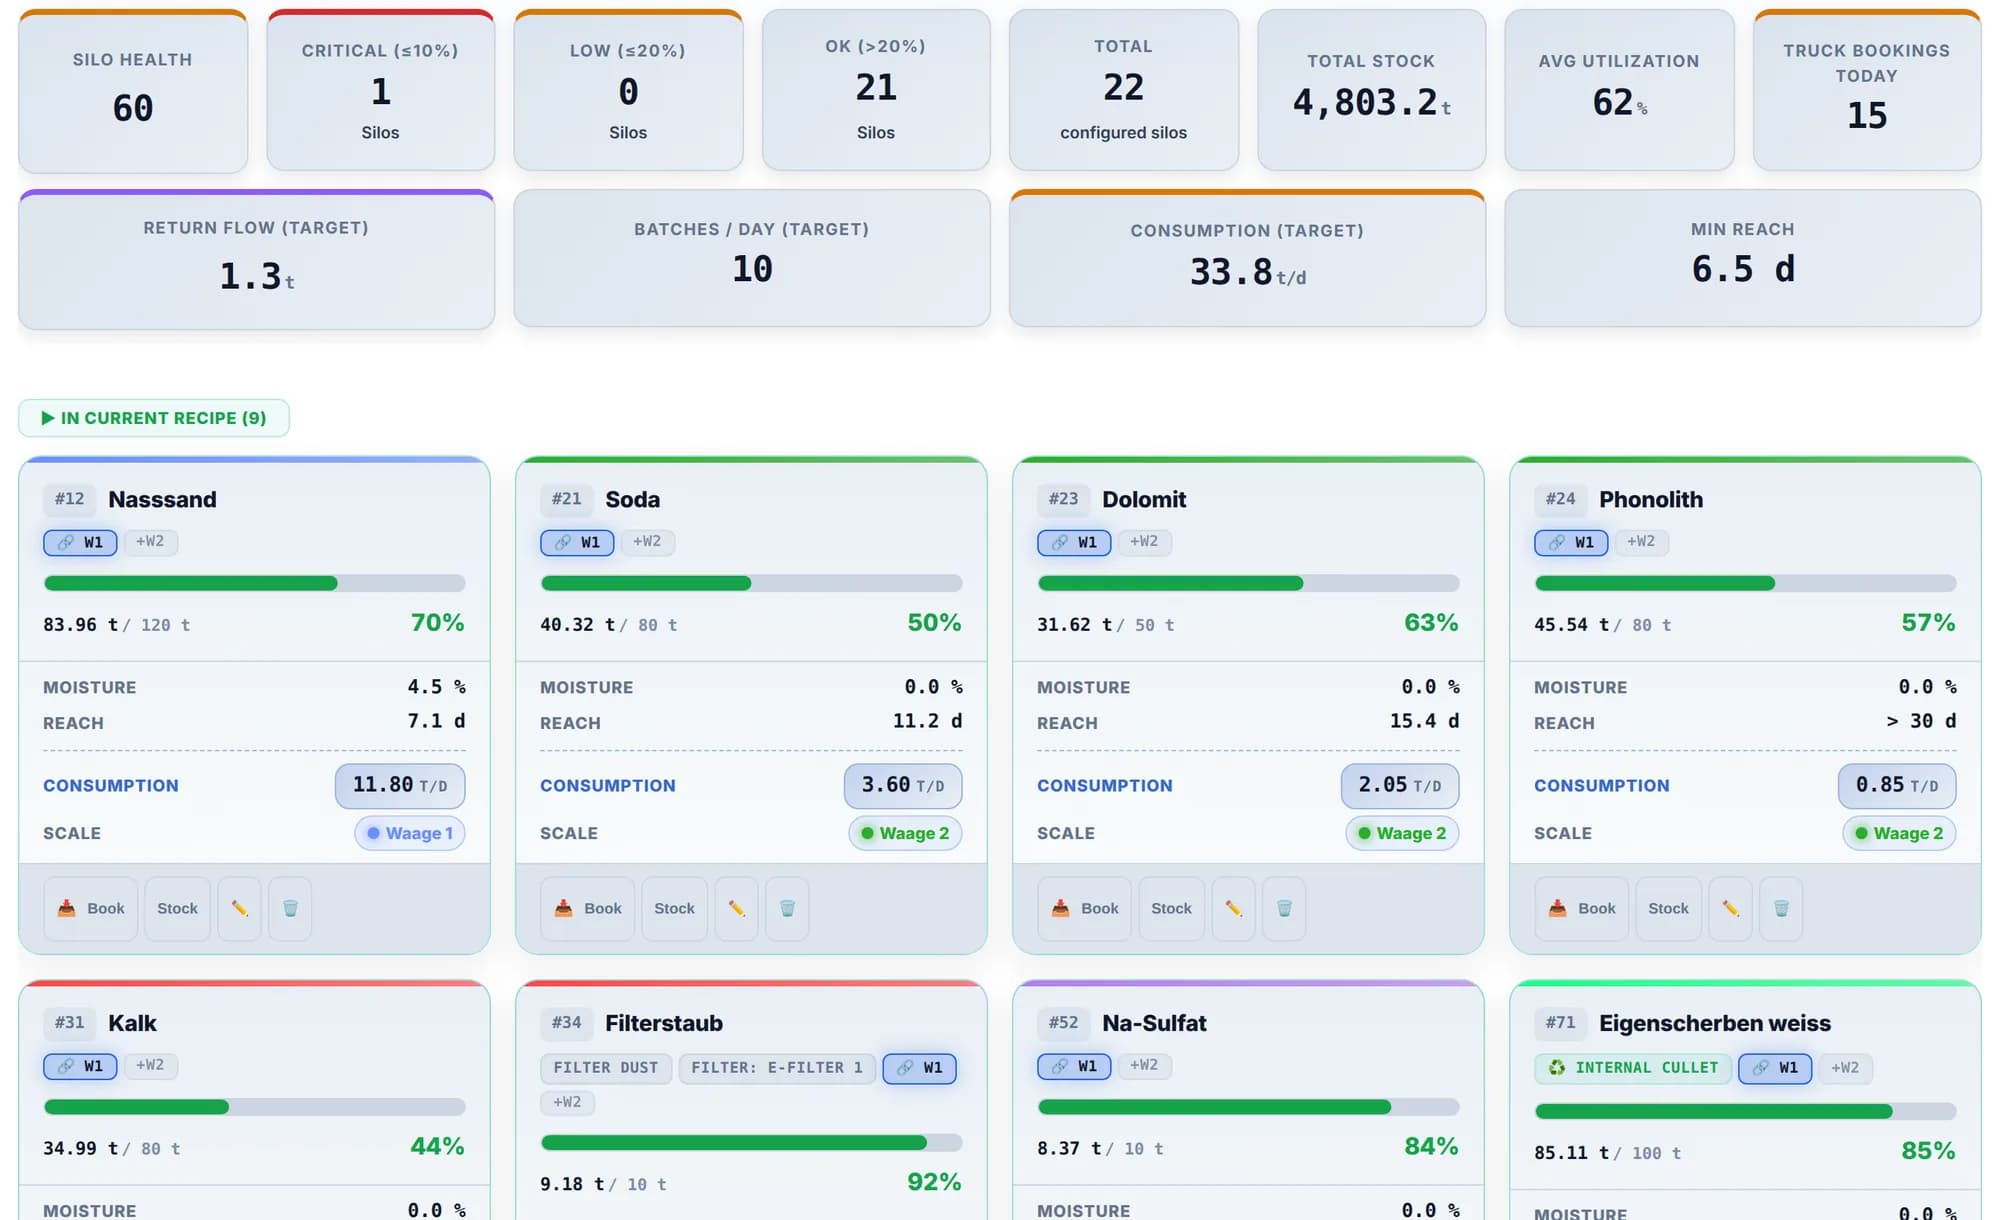Click the Batches / Day (Target) tile
The height and width of the screenshot is (1220, 2000).
(x=752, y=258)
